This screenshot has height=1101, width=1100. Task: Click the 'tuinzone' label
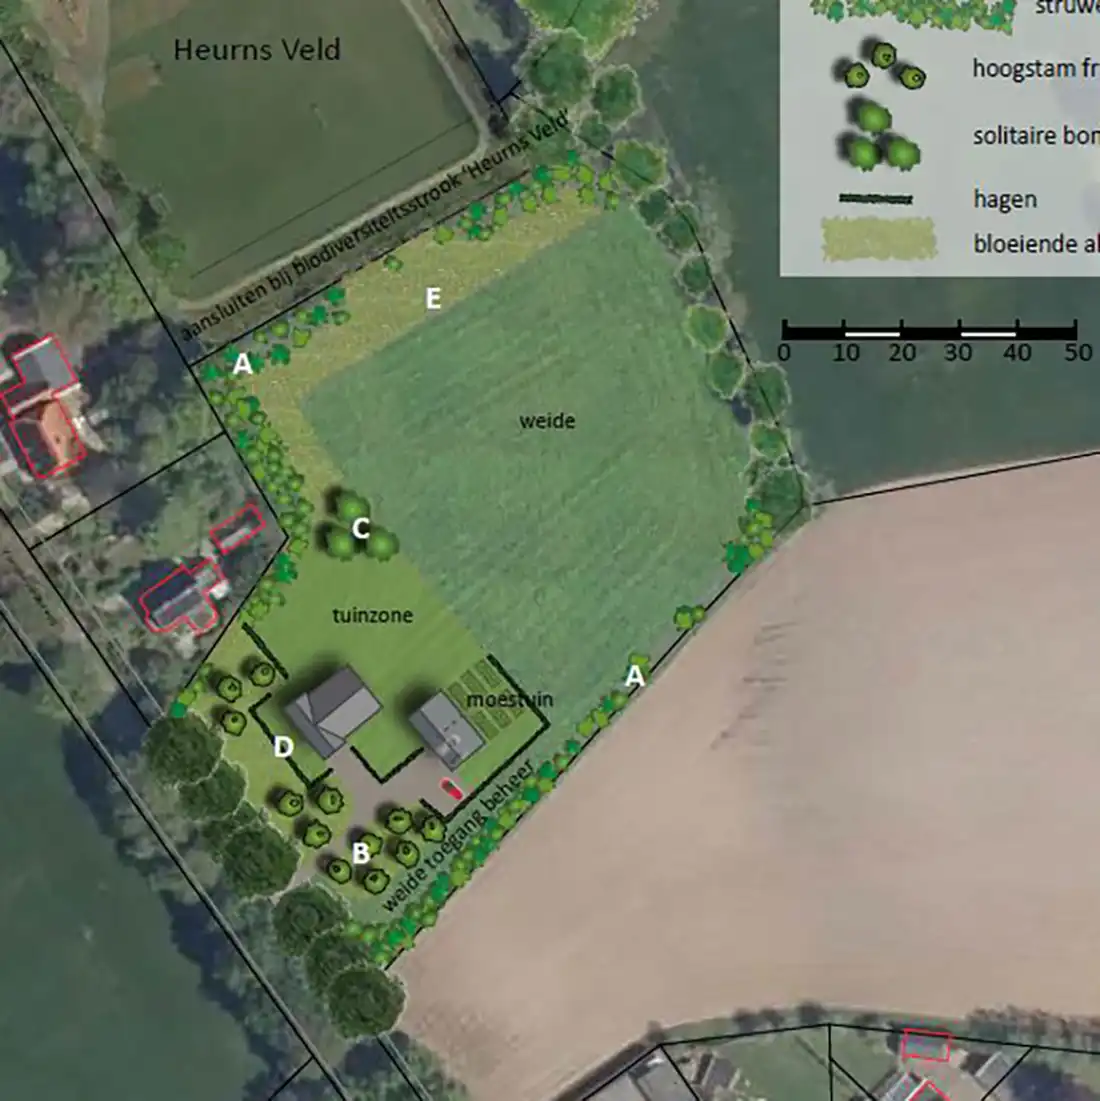pyautogui.click(x=372, y=616)
